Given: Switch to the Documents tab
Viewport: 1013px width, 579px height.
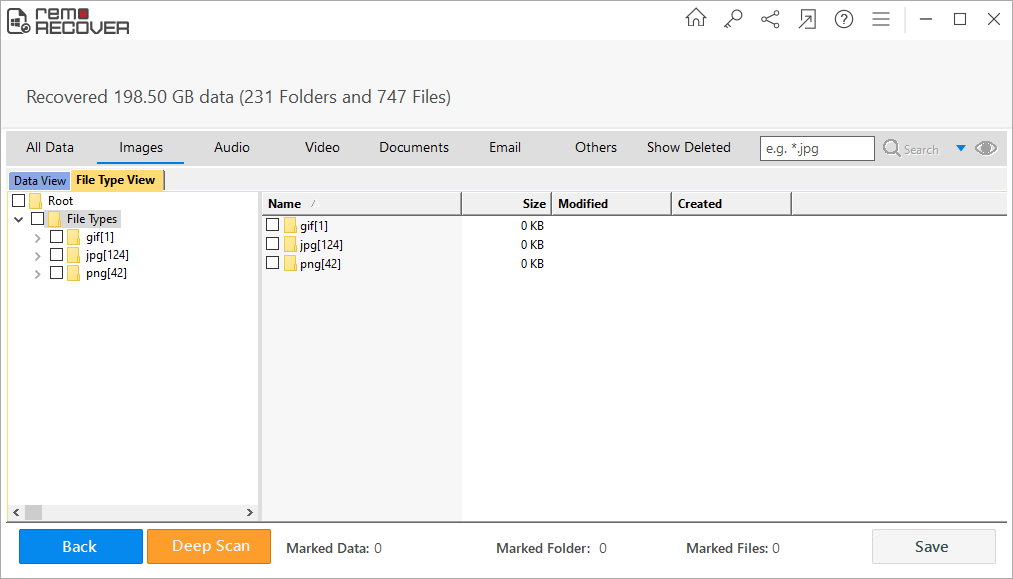Looking at the screenshot, I should [413, 147].
